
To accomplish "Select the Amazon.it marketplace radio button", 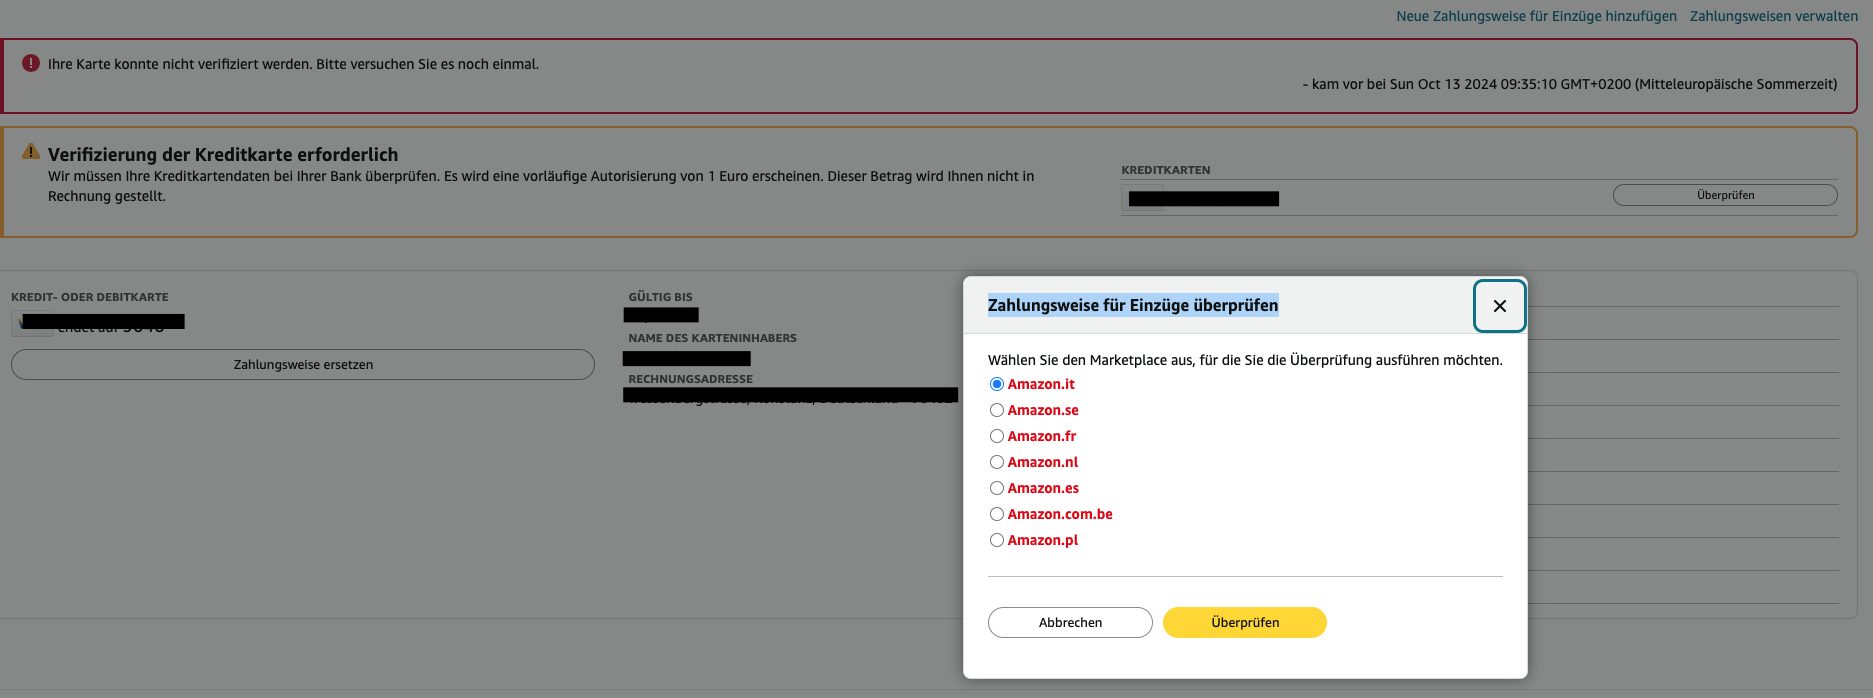I will 997,384.
